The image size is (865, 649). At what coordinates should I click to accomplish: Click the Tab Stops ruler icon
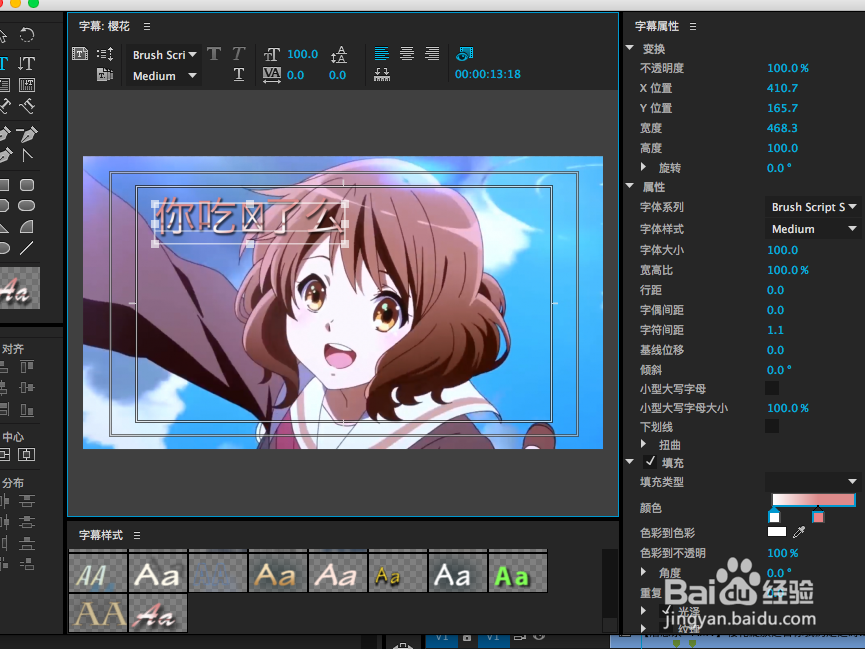click(382, 75)
